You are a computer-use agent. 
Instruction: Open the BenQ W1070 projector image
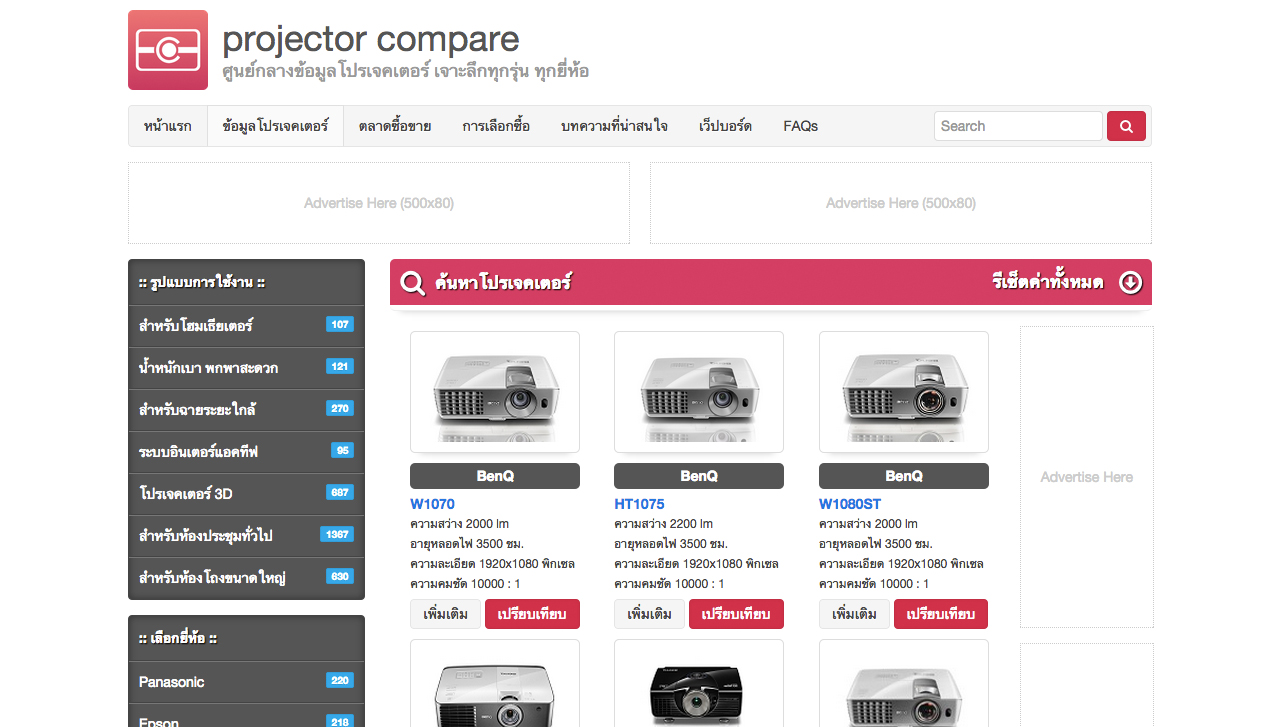[x=495, y=392]
